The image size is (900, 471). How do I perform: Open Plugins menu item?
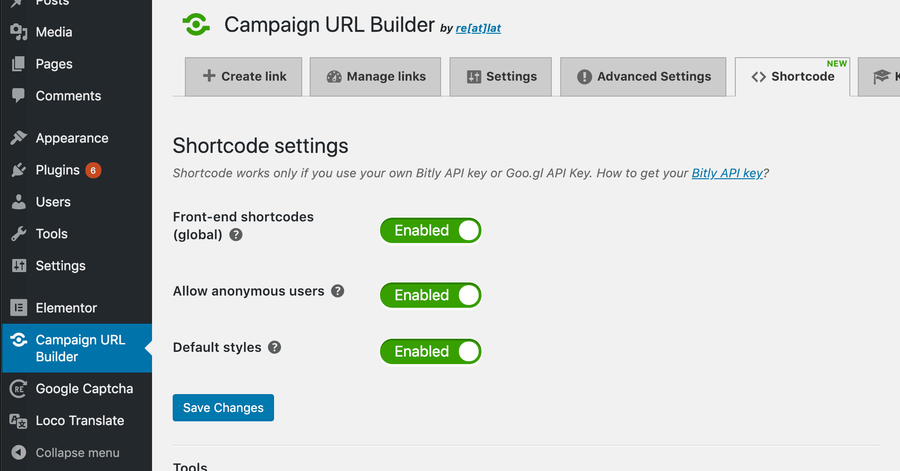tap(57, 170)
